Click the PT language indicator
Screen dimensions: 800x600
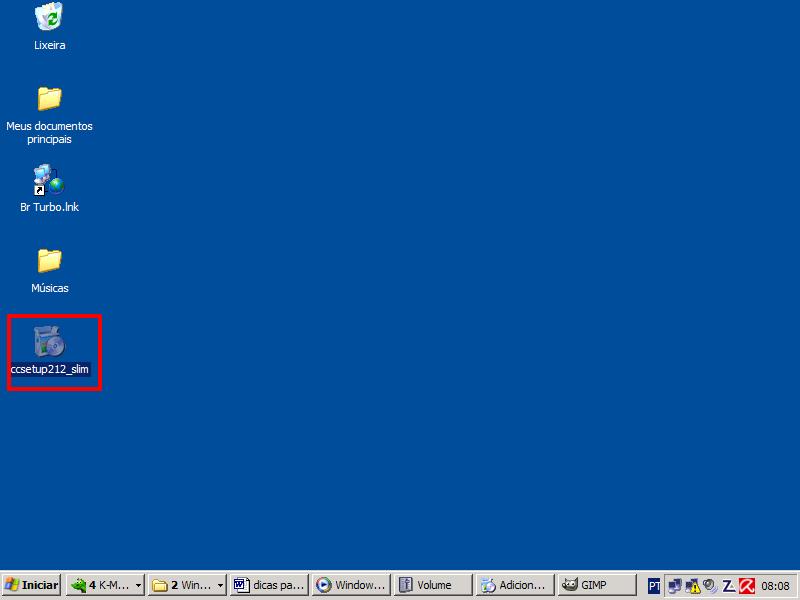pyautogui.click(x=654, y=586)
